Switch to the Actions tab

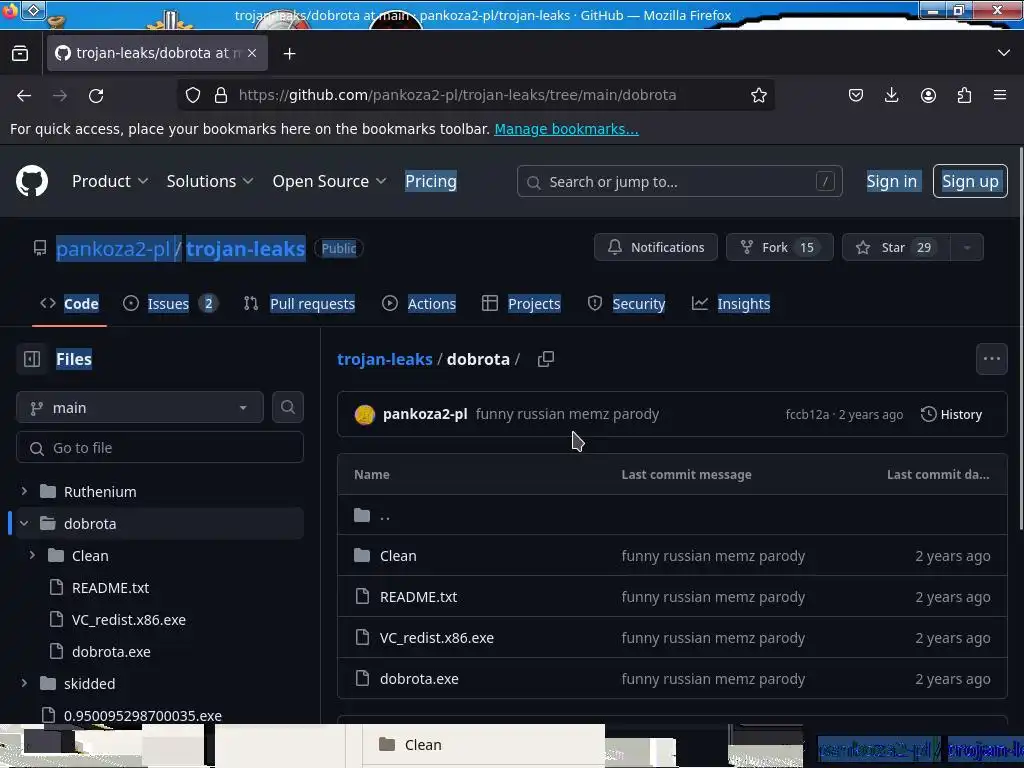pos(419,304)
